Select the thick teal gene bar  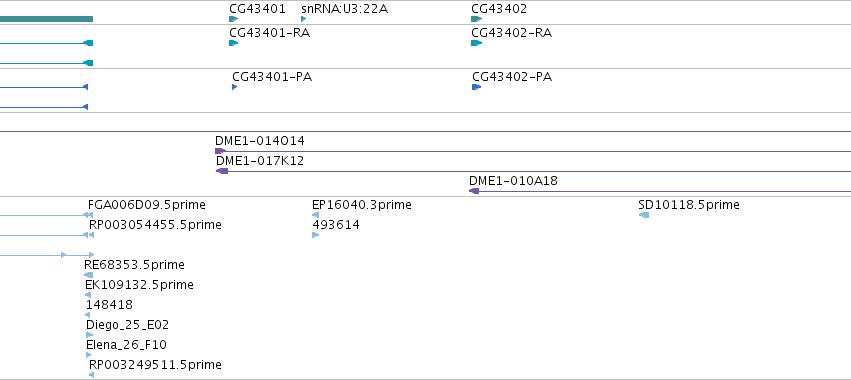(x=46, y=19)
